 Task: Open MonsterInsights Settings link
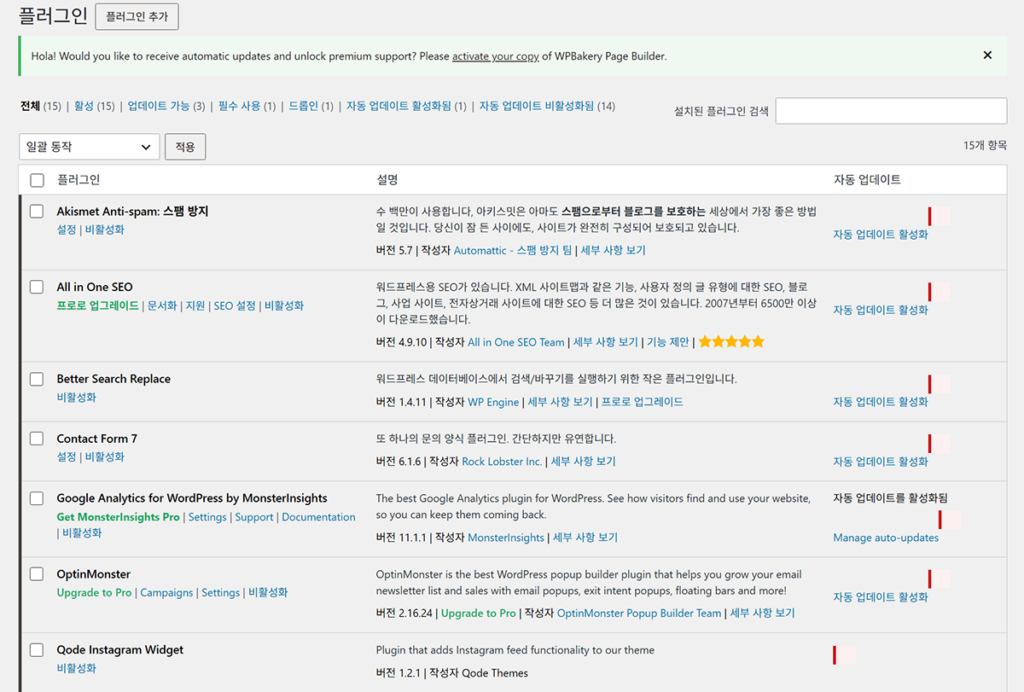pos(208,517)
